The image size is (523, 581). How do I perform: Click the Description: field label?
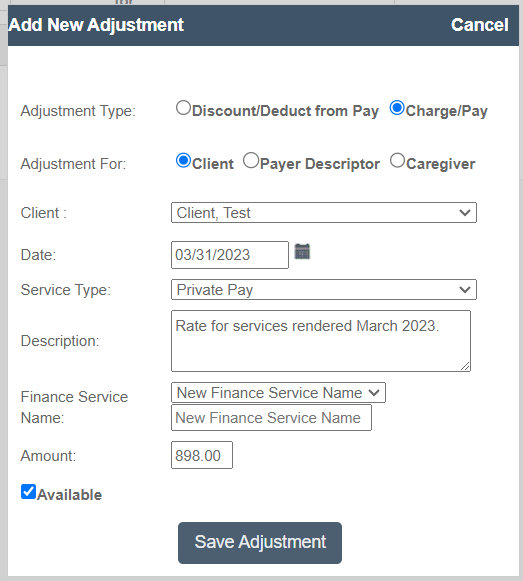[x=60, y=341]
